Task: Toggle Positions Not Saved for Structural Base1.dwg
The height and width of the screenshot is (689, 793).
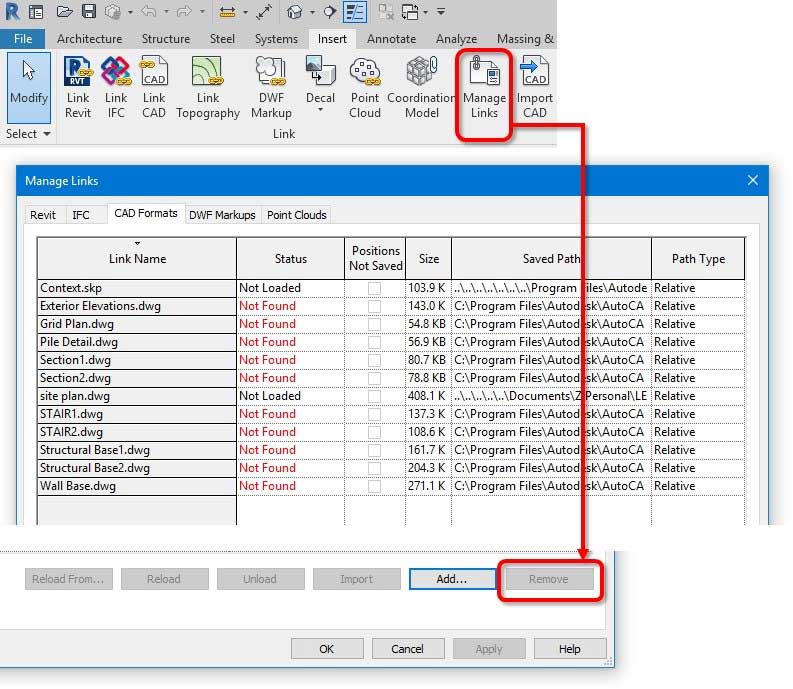Action: [x=374, y=450]
